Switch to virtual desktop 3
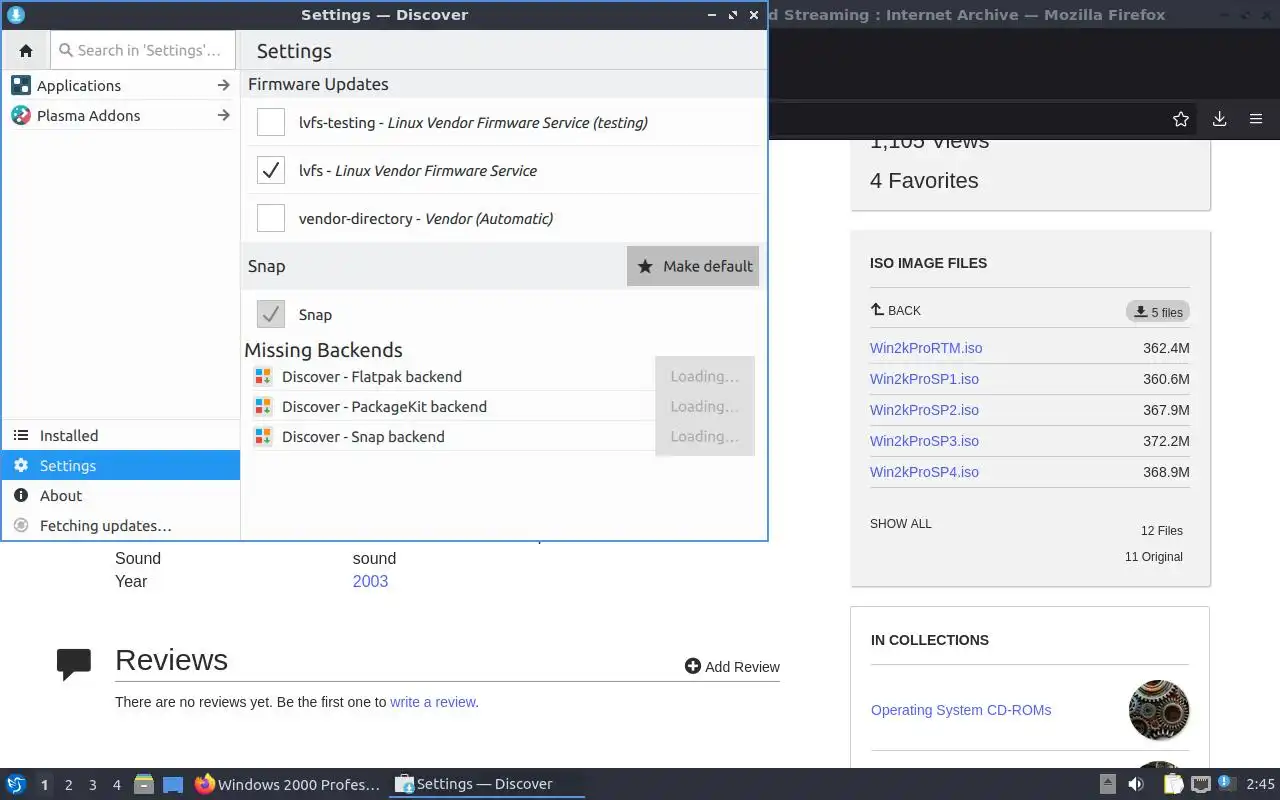The image size is (1280, 800). point(92,785)
